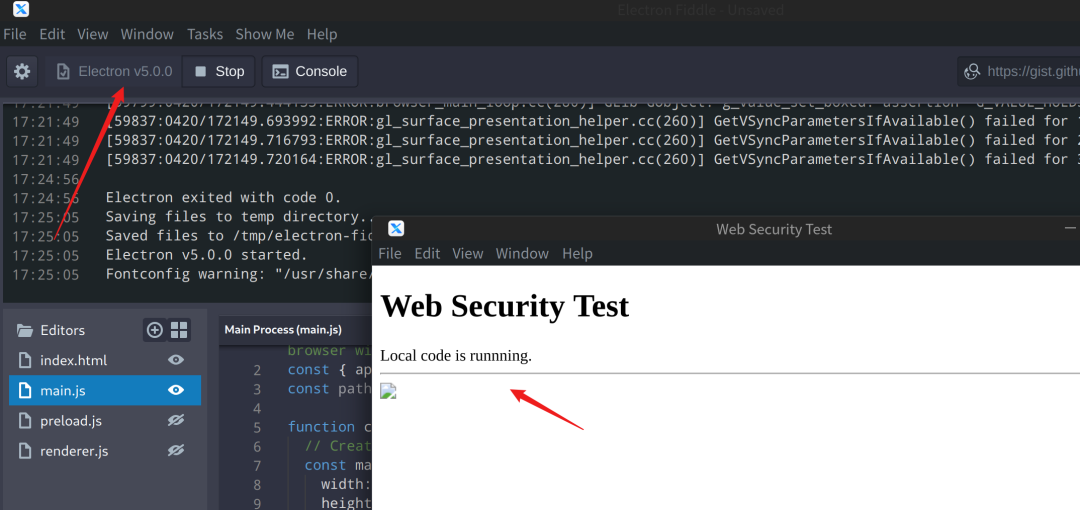Screen dimensions: 1080x510
Task: Click the Electron Fiddle app icon in title bar
Action: tap(21, 10)
